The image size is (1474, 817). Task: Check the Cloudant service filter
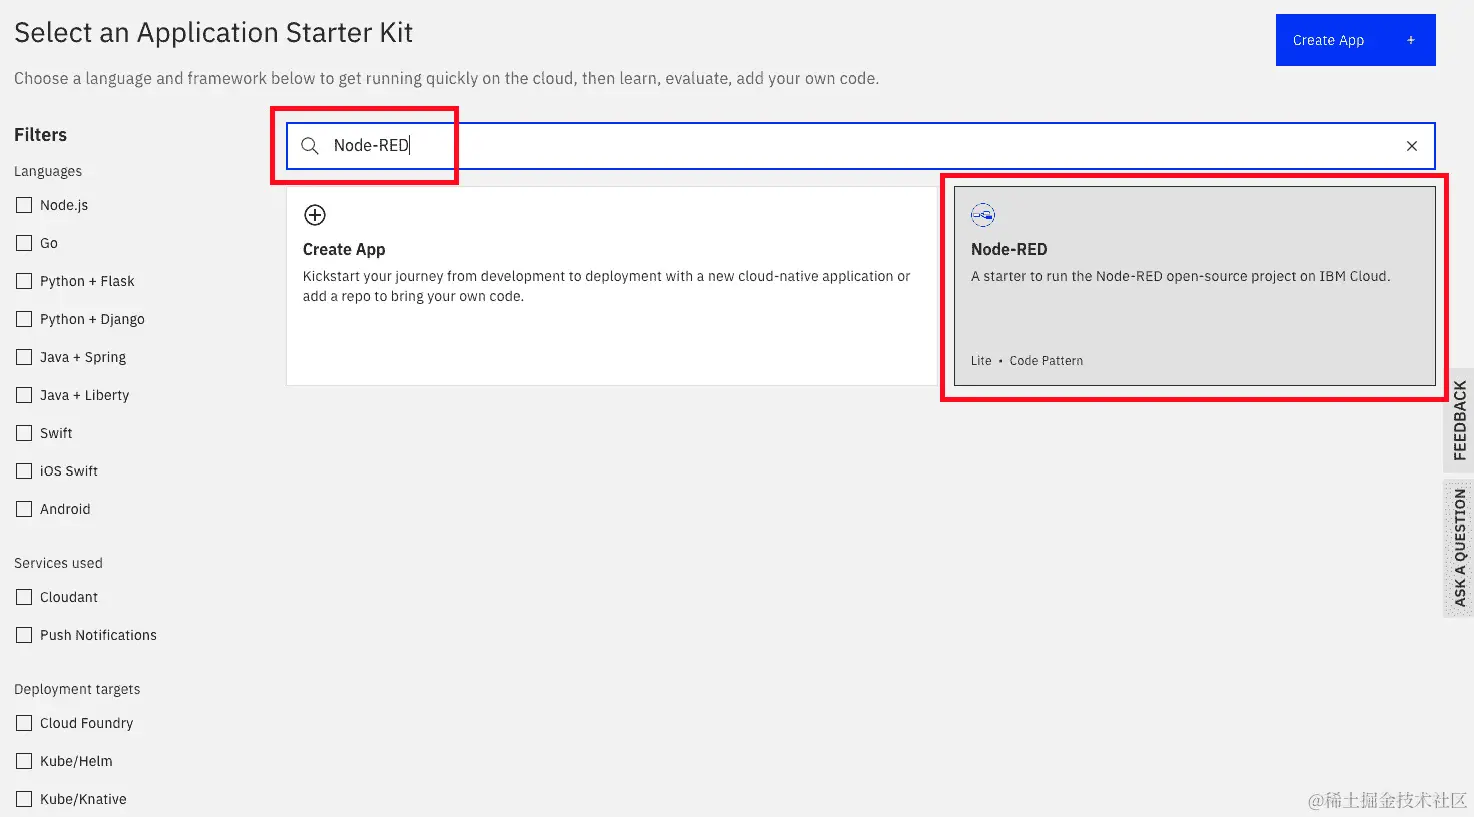(x=24, y=597)
